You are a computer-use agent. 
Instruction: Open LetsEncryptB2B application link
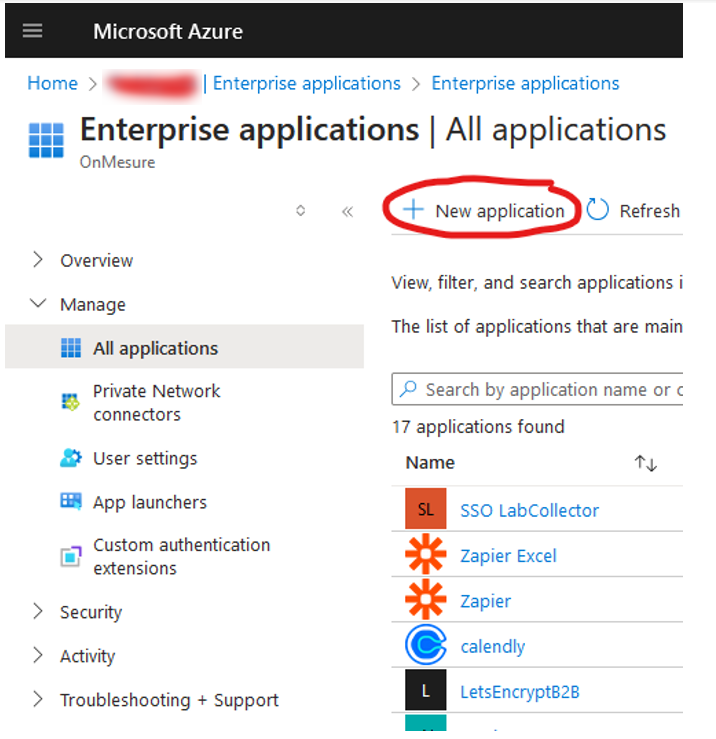point(520,692)
